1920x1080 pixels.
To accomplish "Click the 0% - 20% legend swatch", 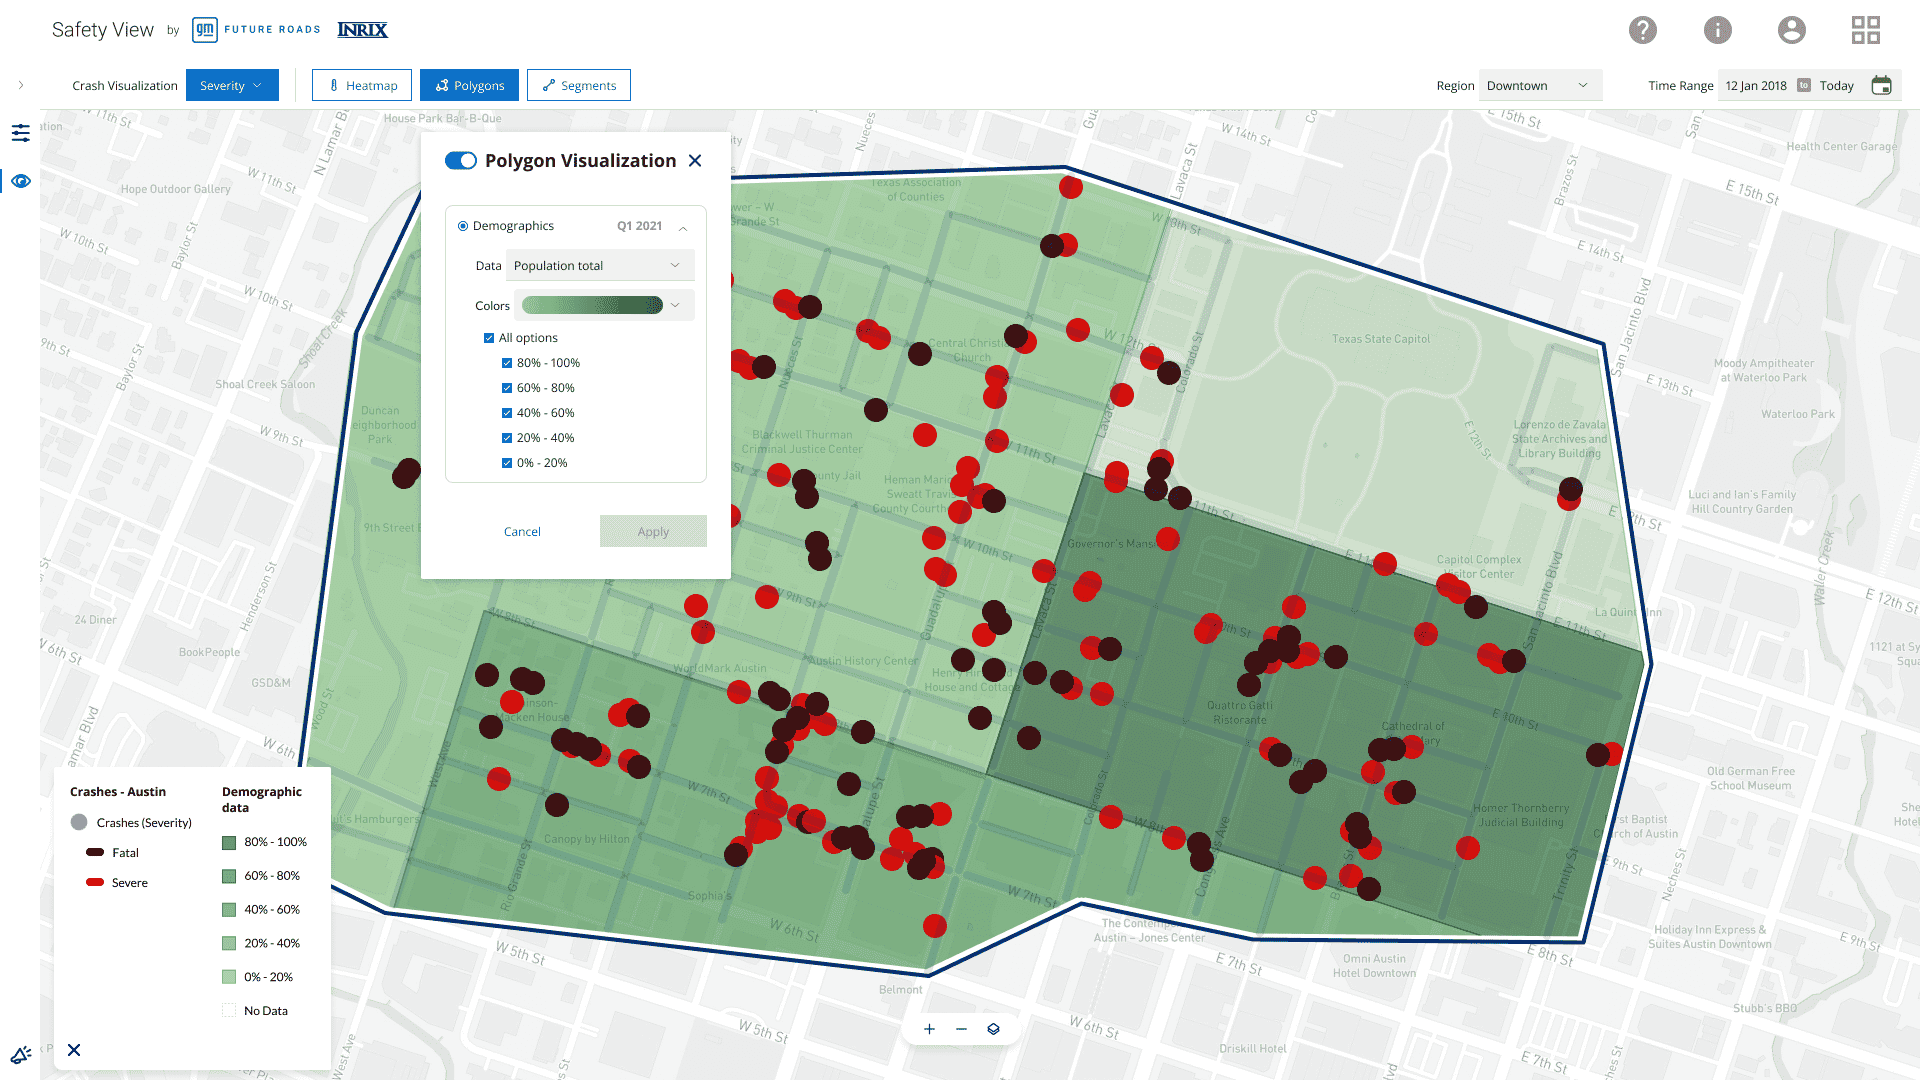I will [x=229, y=977].
